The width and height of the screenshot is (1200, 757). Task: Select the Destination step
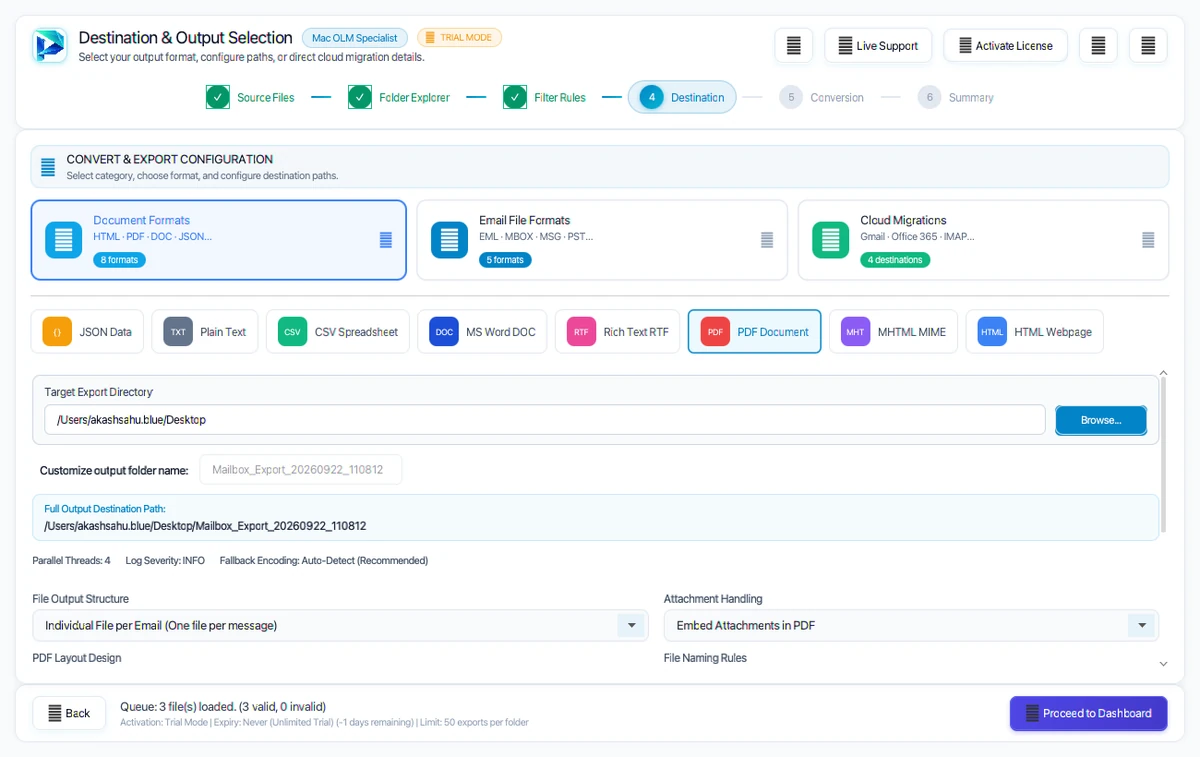682,97
